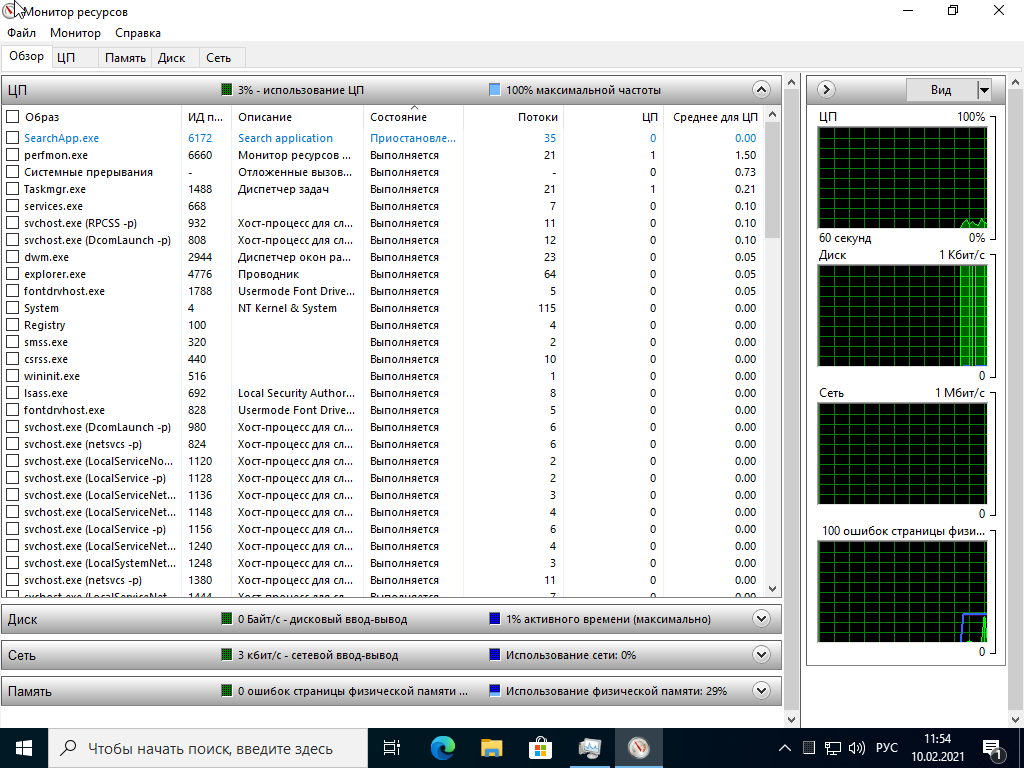The width and height of the screenshot is (1024, 768).
Task: Click taskbar clock showing 11:54
Action: 938,748
